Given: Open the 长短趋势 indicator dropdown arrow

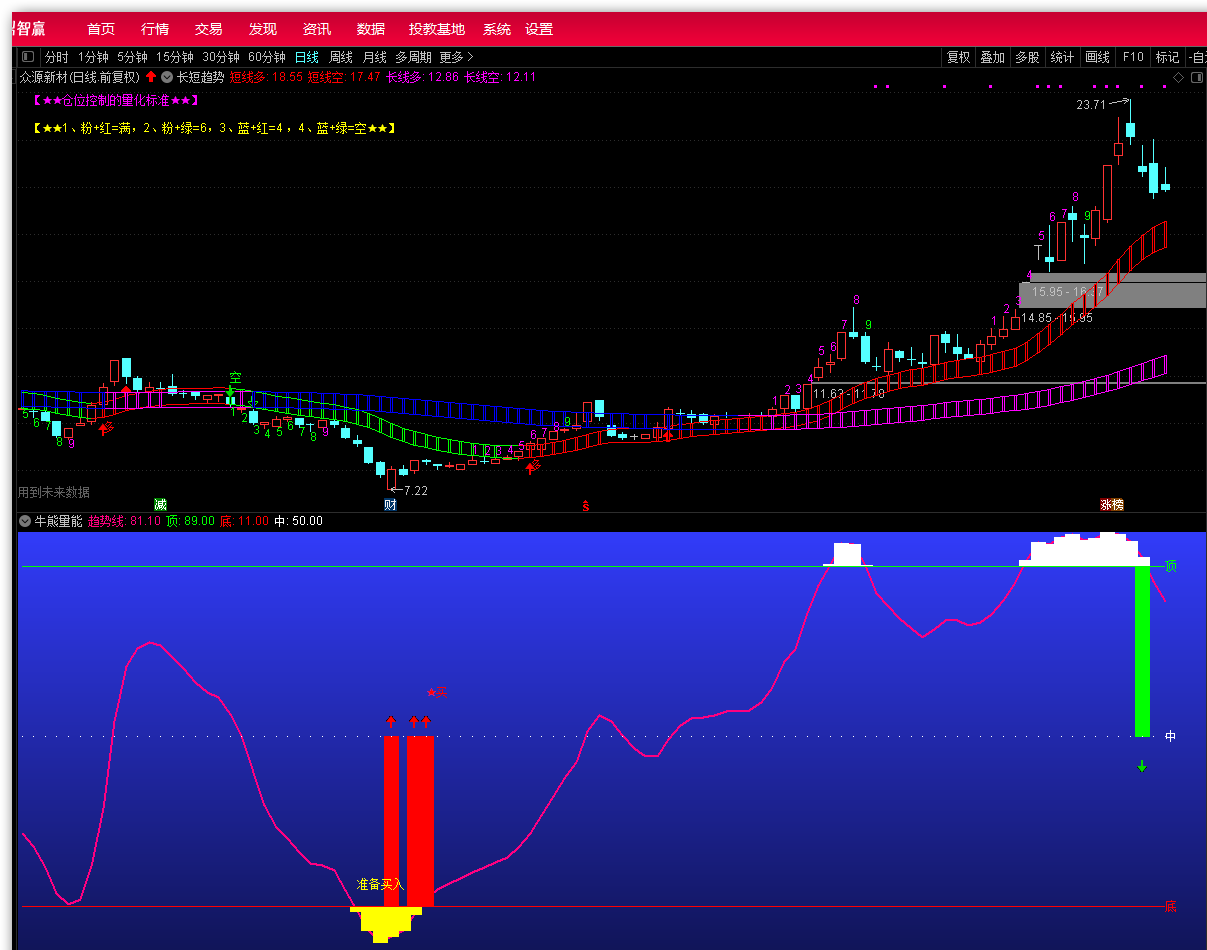Looking at the screenshot, I should pos(167,77).
